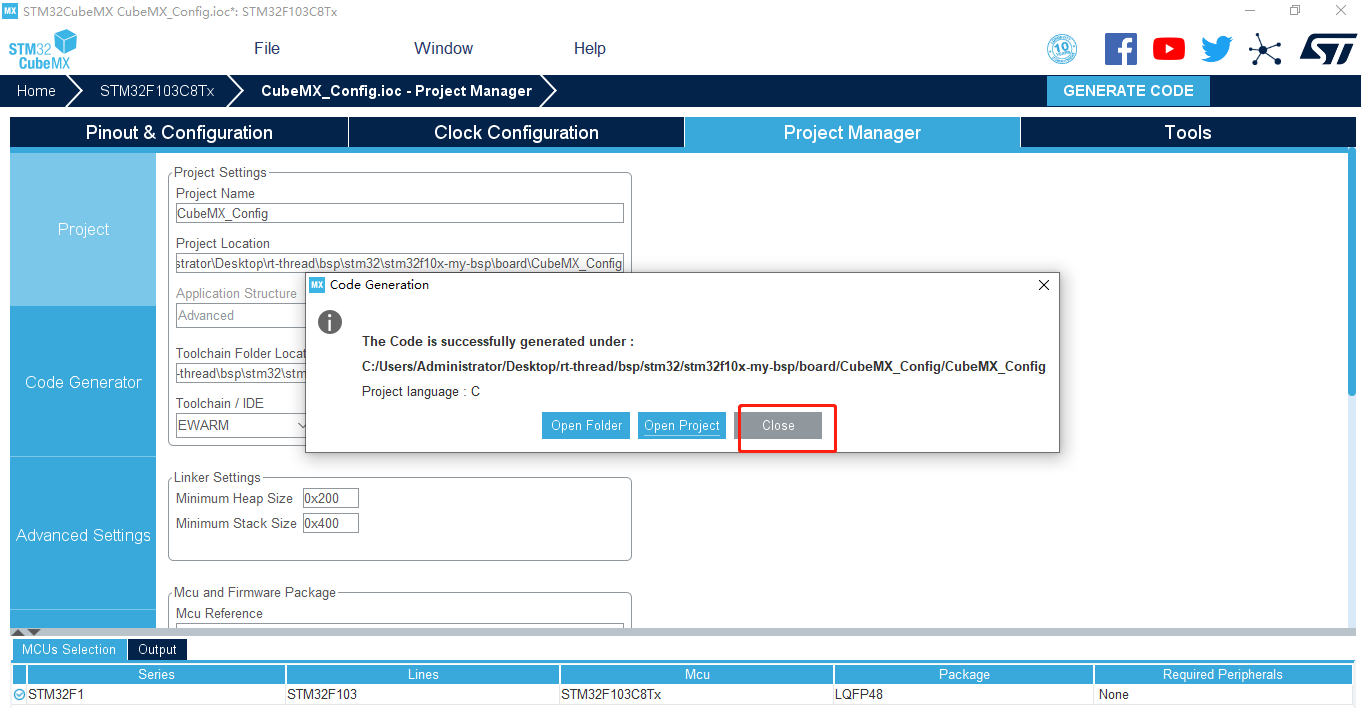This screenshot has height=708, width=1361.
Task: Click Open Project in the dialog
Action: (x=682, y=425)
